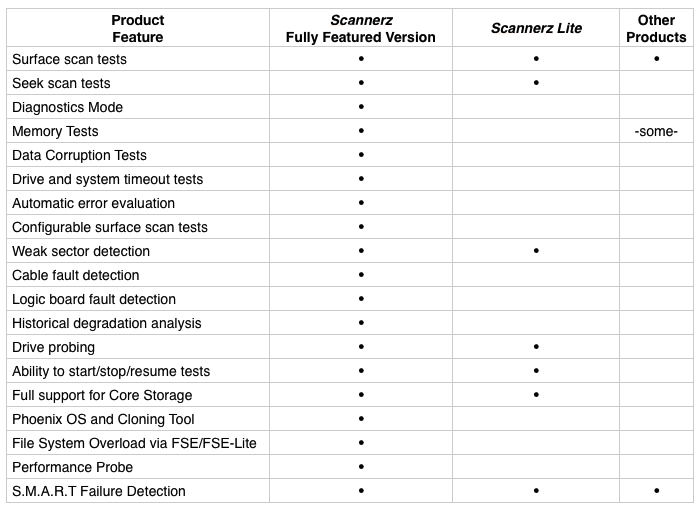Image resolution: width=700 pixels, height=510 pixels.
Task: Click the "Full support for Core Storage" label
Action: [102, 395]
